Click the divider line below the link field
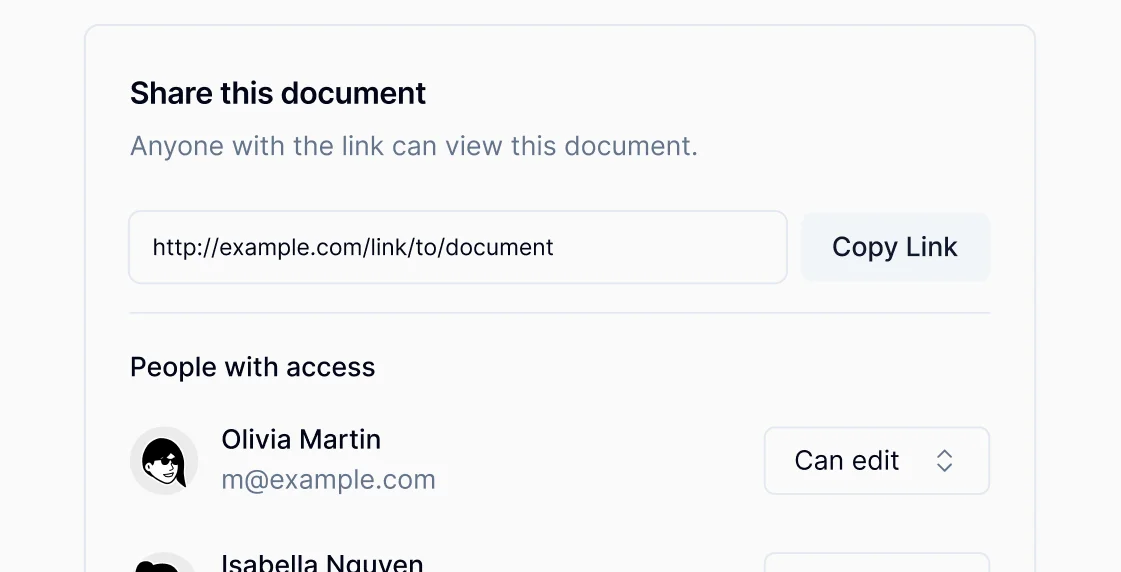Screen dimensions: 1121x572 pos(559,313)
